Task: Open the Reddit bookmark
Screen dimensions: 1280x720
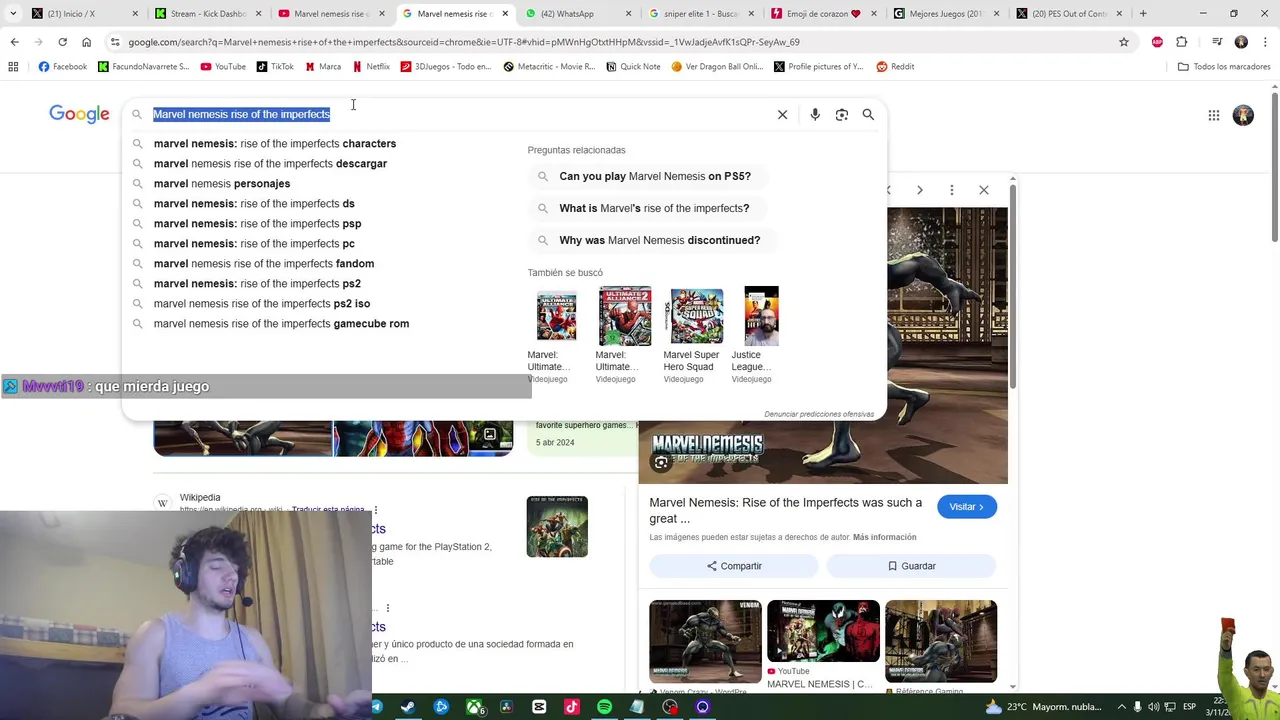Action: [x=895, y=67]
